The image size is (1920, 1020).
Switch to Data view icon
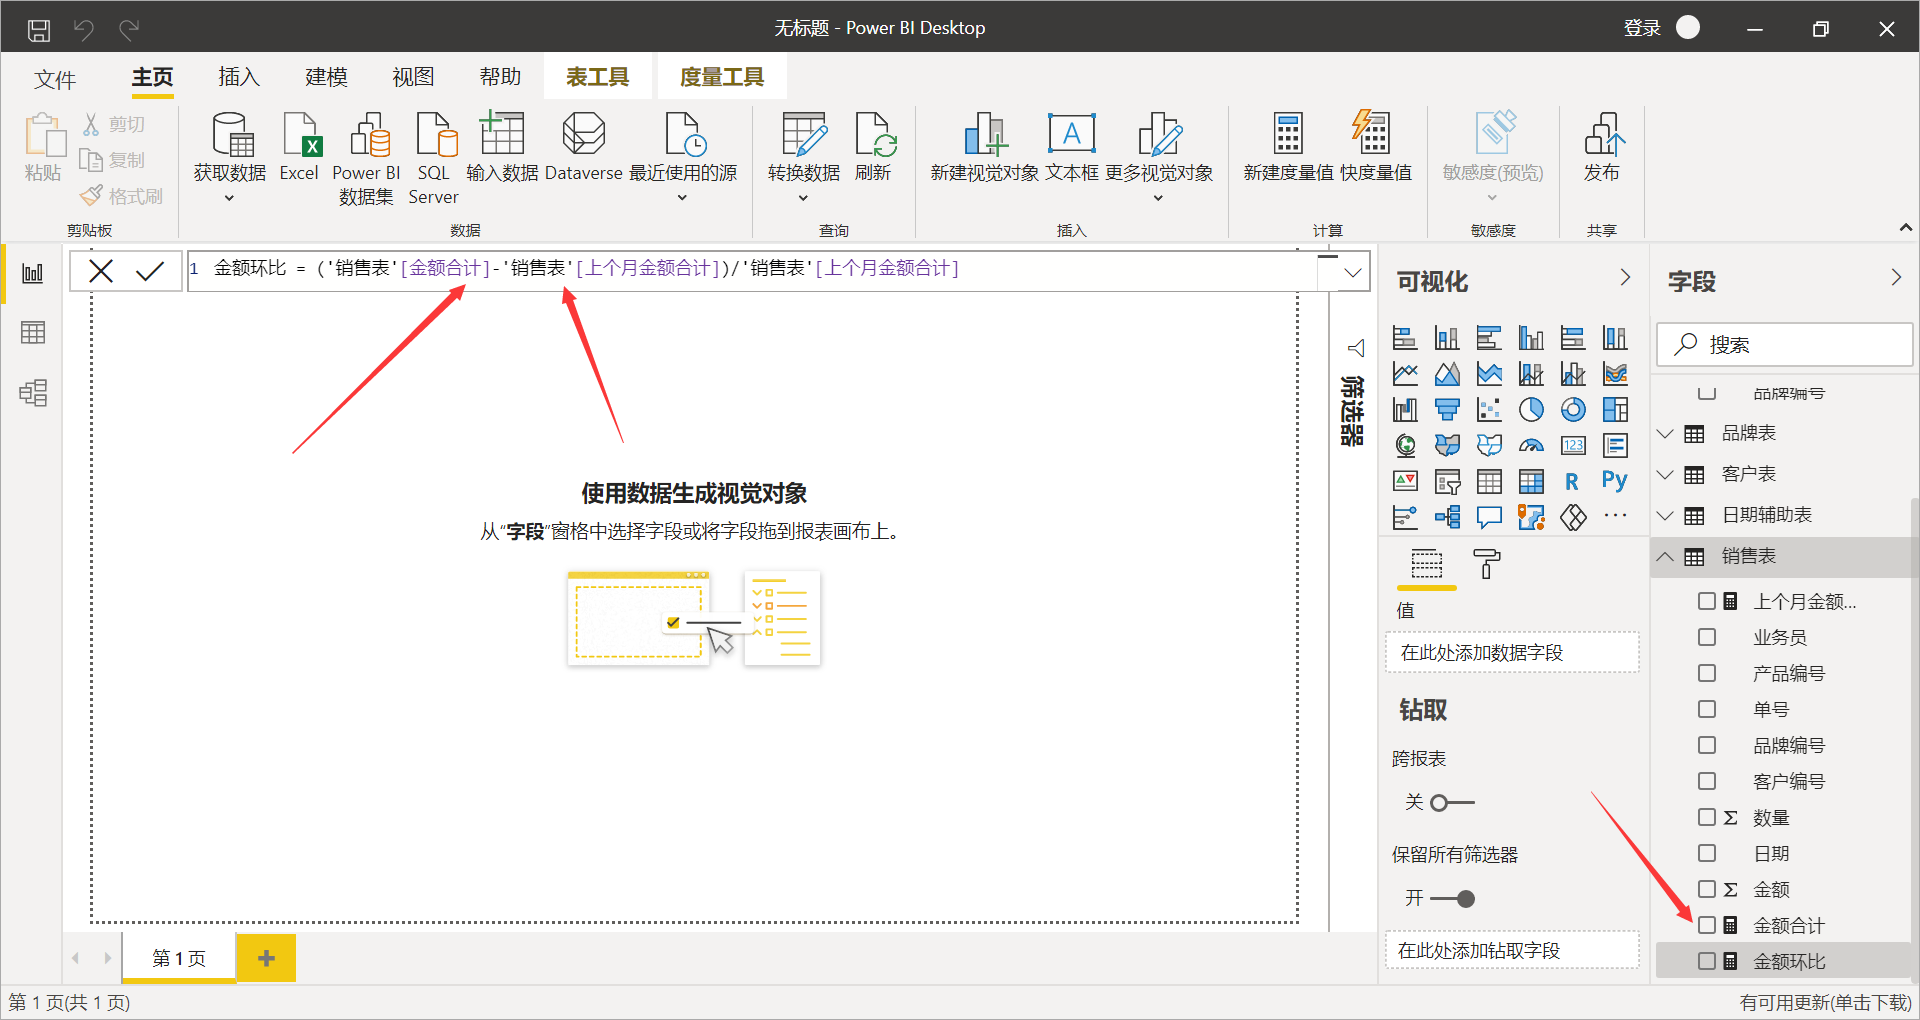point(33,333)
